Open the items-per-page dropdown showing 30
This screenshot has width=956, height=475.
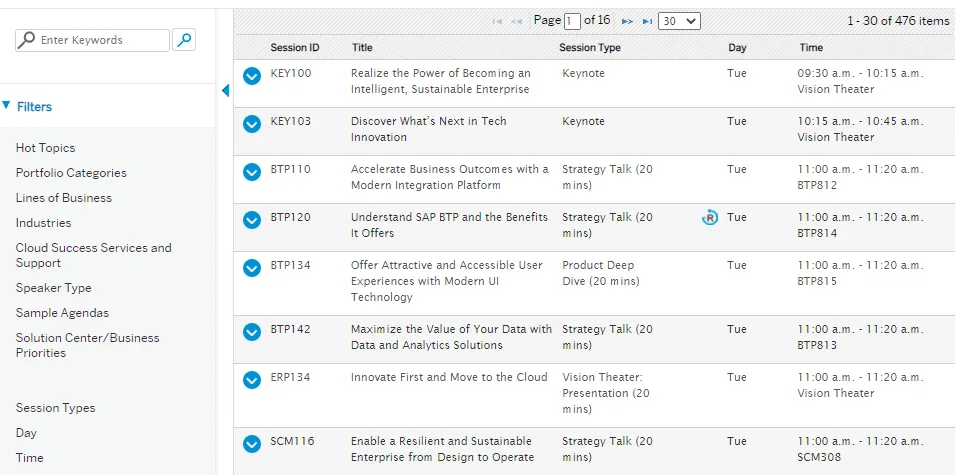[679, 21]
